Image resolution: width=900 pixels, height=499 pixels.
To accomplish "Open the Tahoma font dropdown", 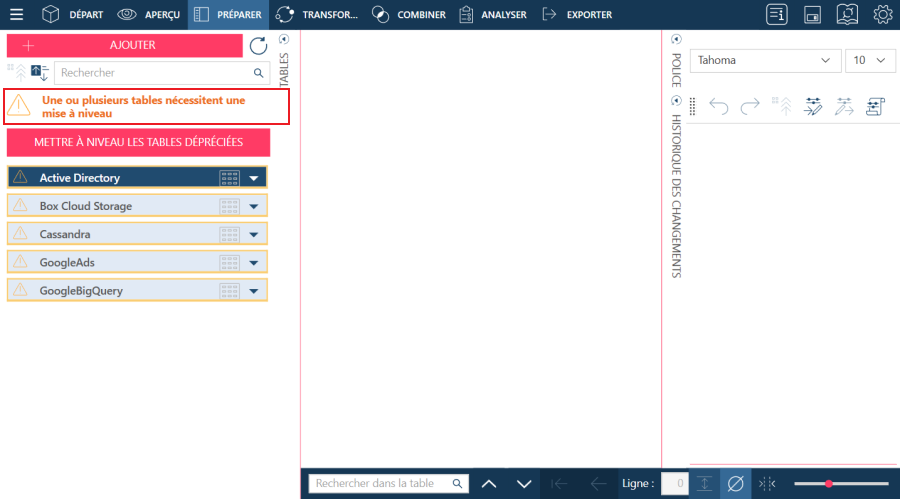I will coord(765,60).
